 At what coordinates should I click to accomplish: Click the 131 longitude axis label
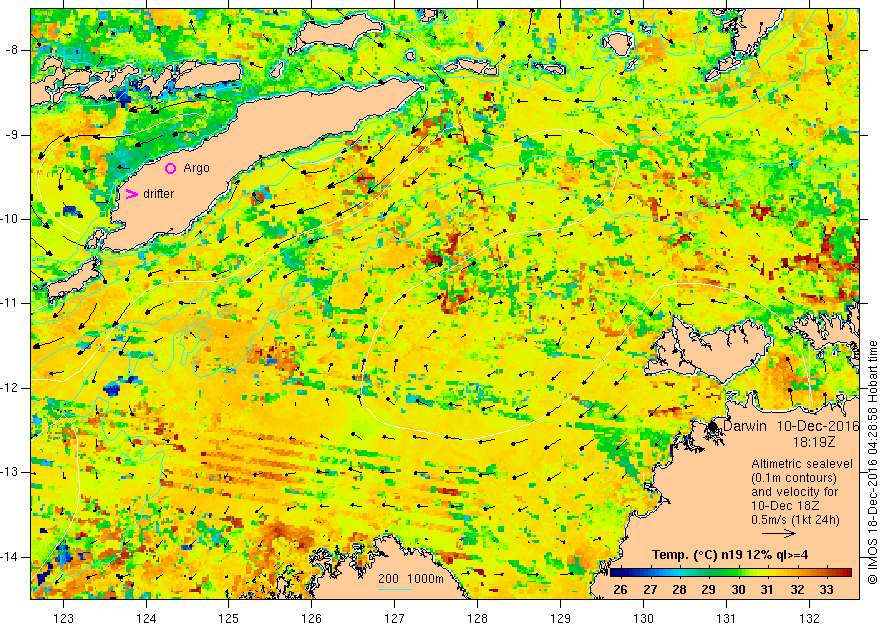pos(726,618)
